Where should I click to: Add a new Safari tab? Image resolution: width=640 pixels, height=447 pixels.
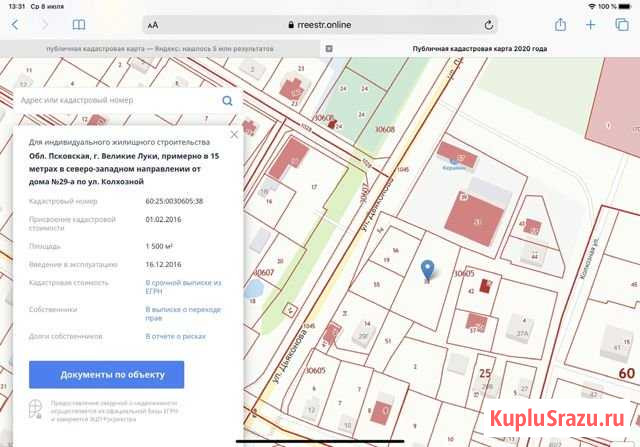coord(590,25)
